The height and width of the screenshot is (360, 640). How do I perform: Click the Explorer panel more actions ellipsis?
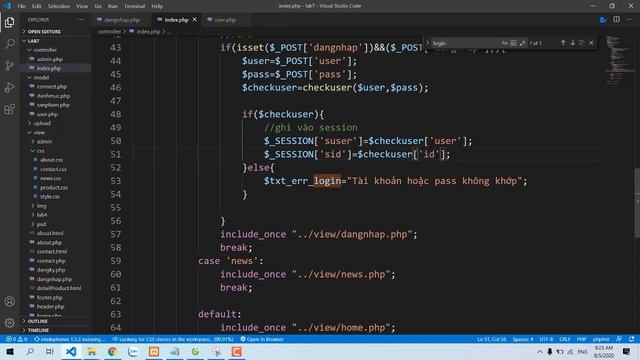coord(80,20)
